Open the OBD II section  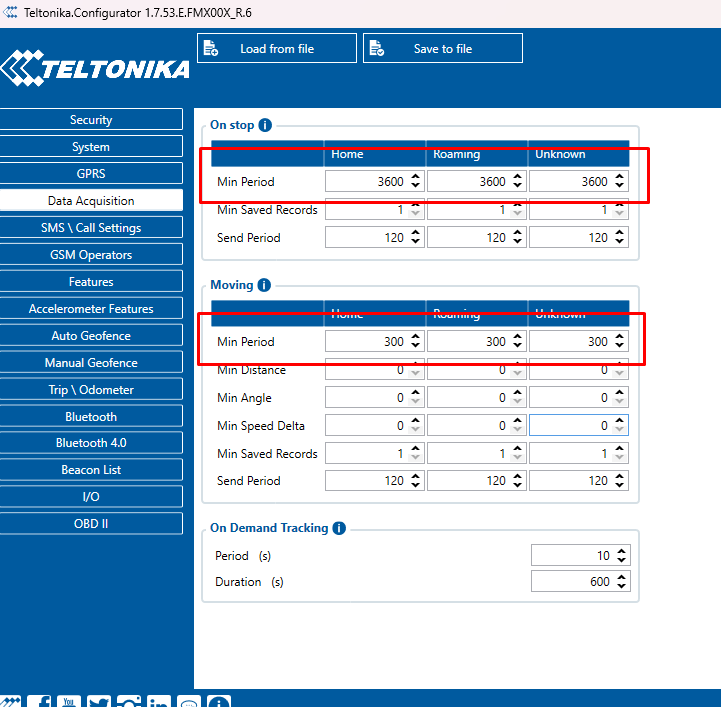click(91, 524)
